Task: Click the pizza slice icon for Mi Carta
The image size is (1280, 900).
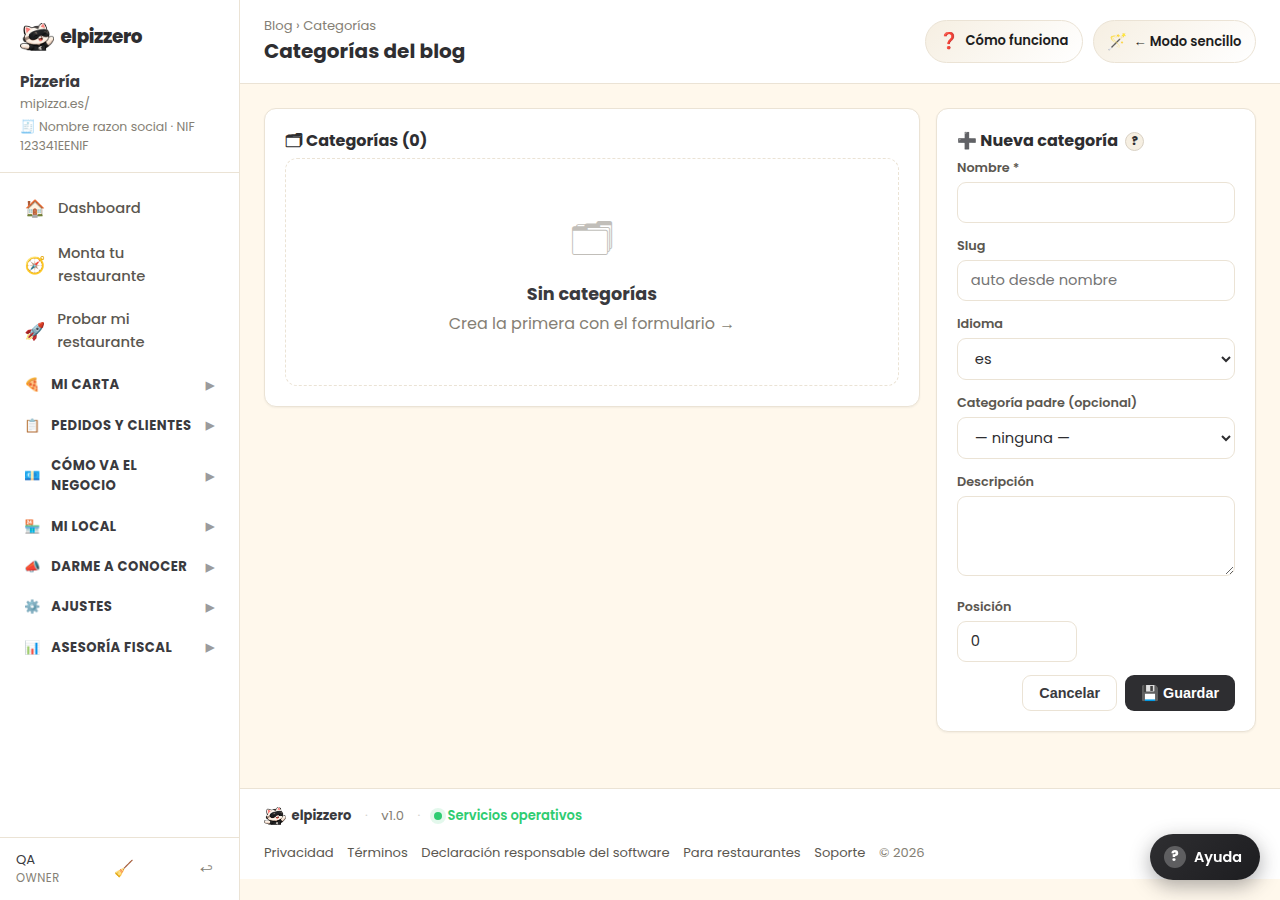Action: (x=32, y=384)
